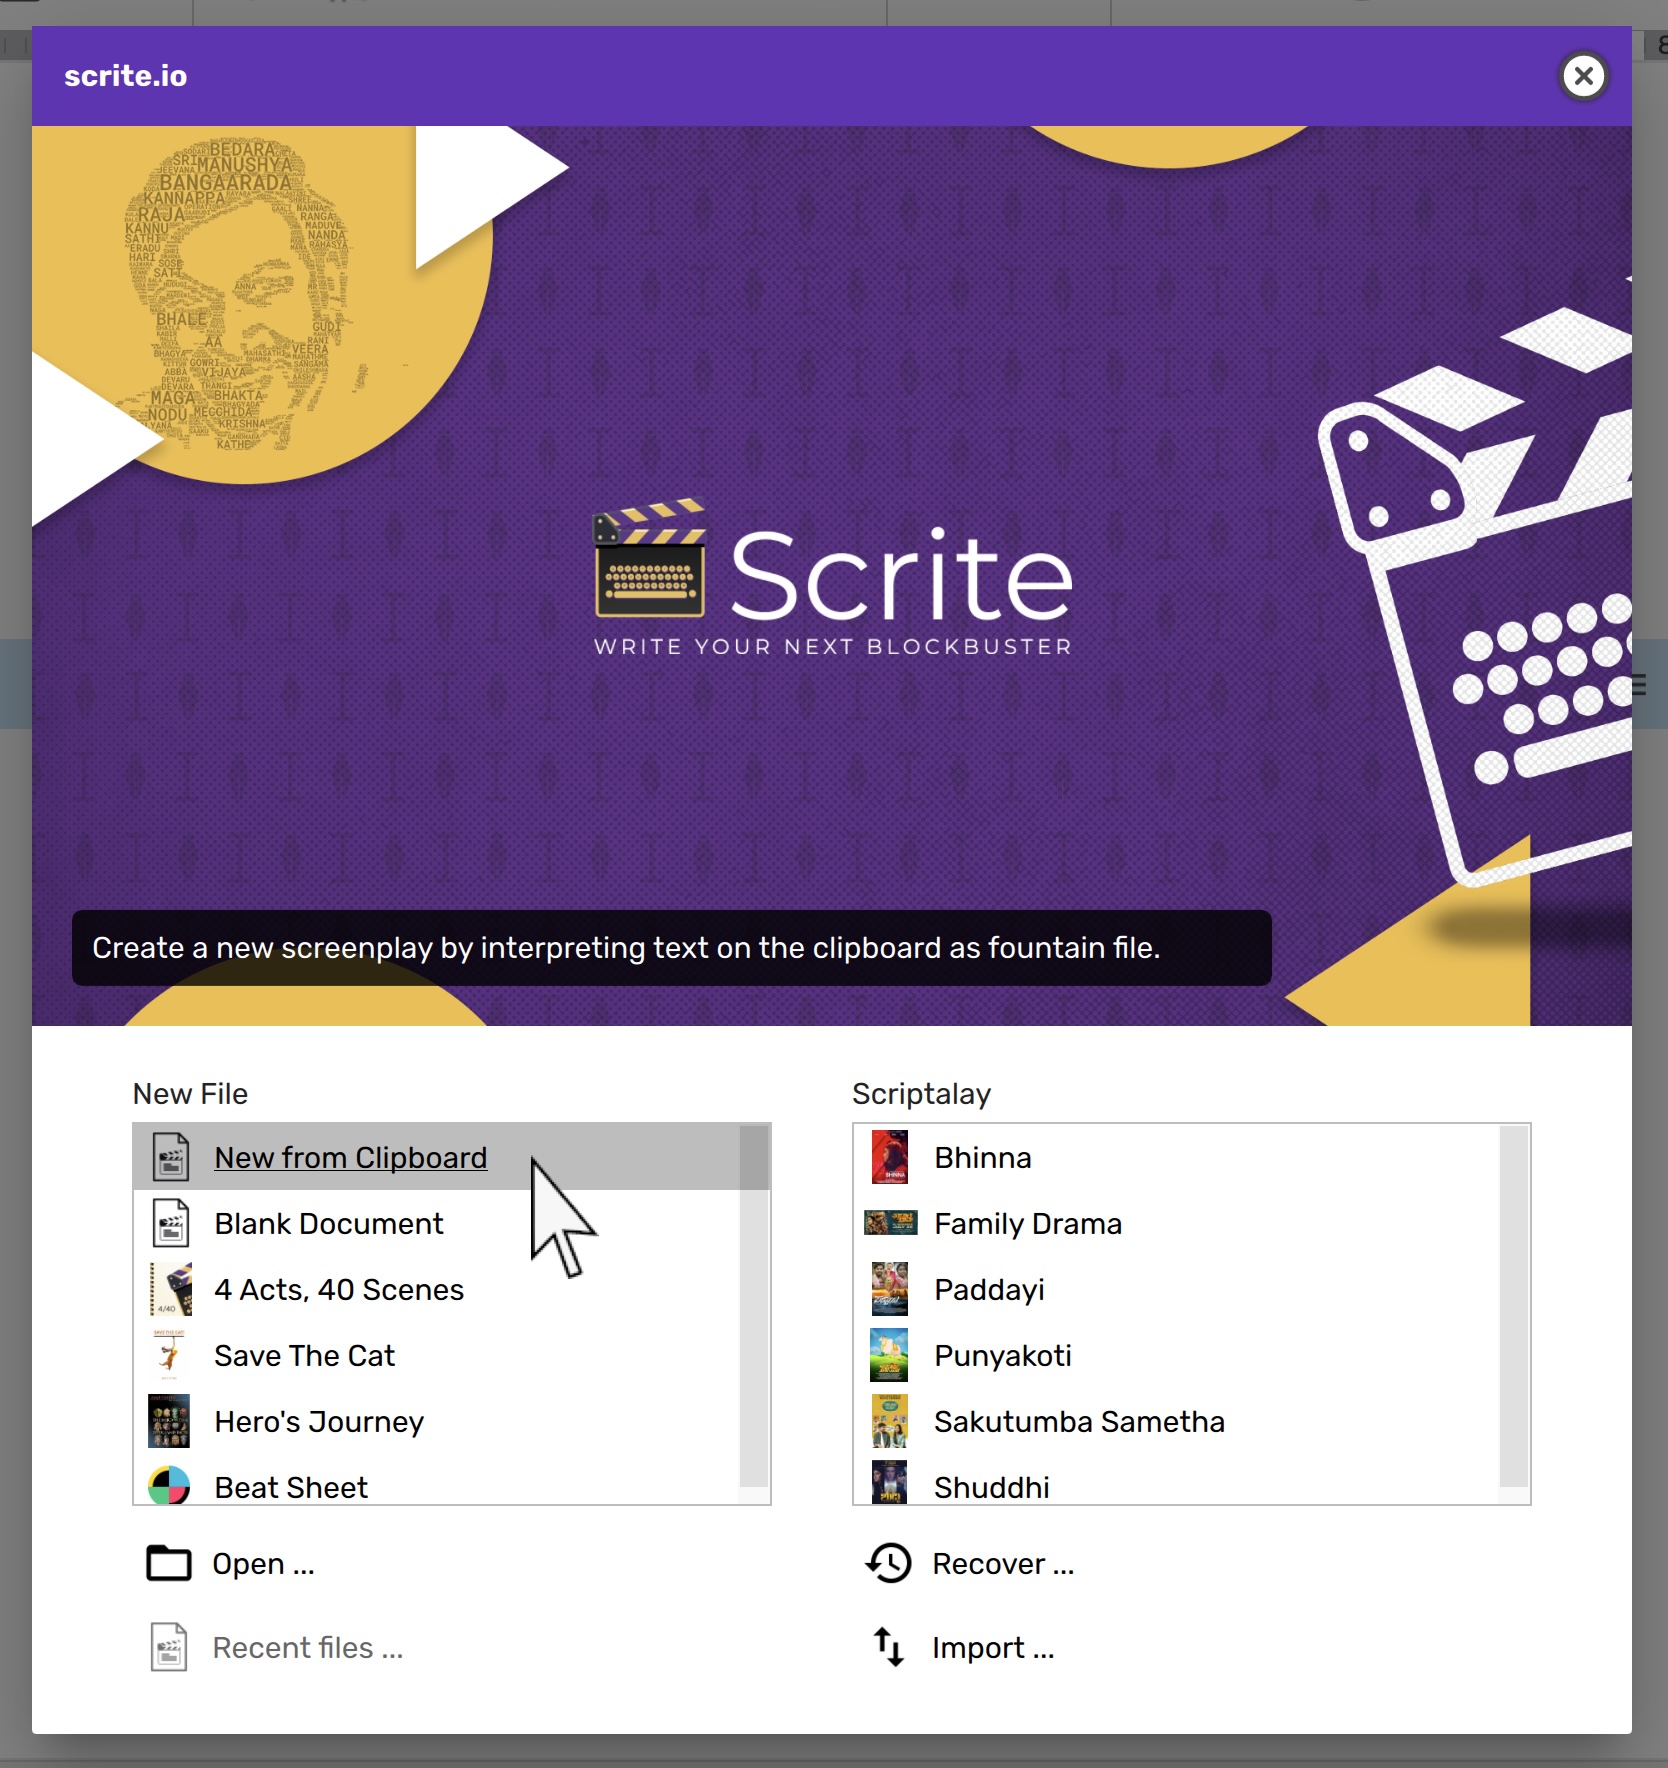Select the Bhinna poster thumbnail
The height and width of the screenshot is (1768, 1668).
(x=889, y=1157)
